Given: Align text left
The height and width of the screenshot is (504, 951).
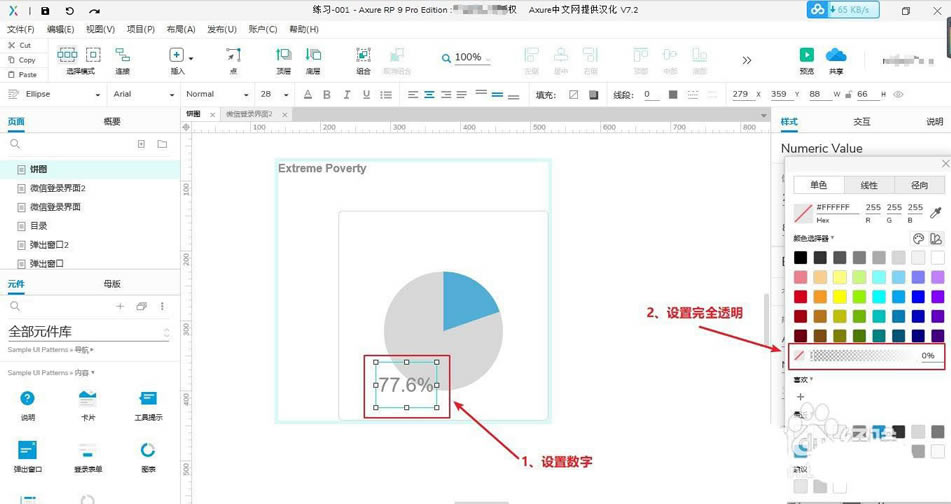Looking at the screenshot, I should tap(413, 95).
